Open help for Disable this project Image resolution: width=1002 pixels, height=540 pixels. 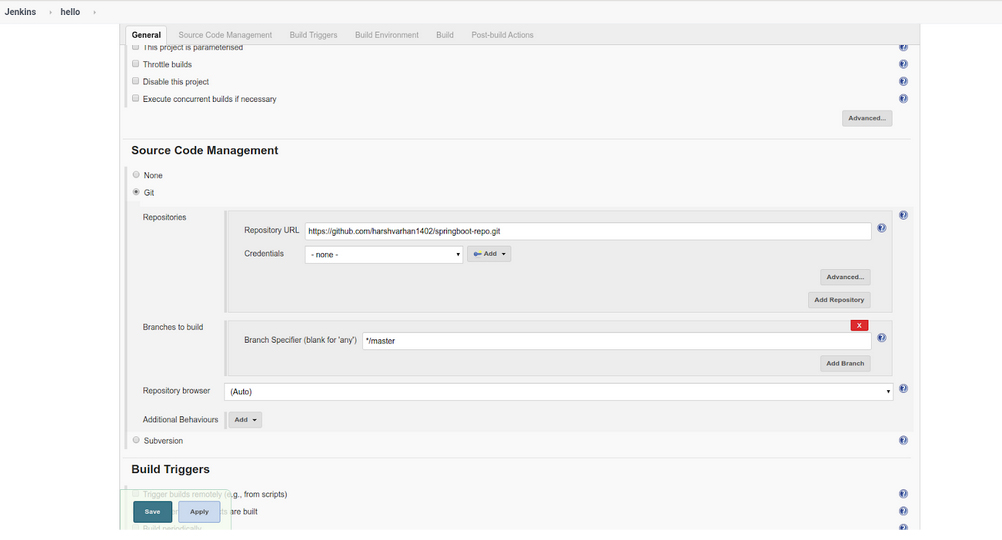(903, 82)
